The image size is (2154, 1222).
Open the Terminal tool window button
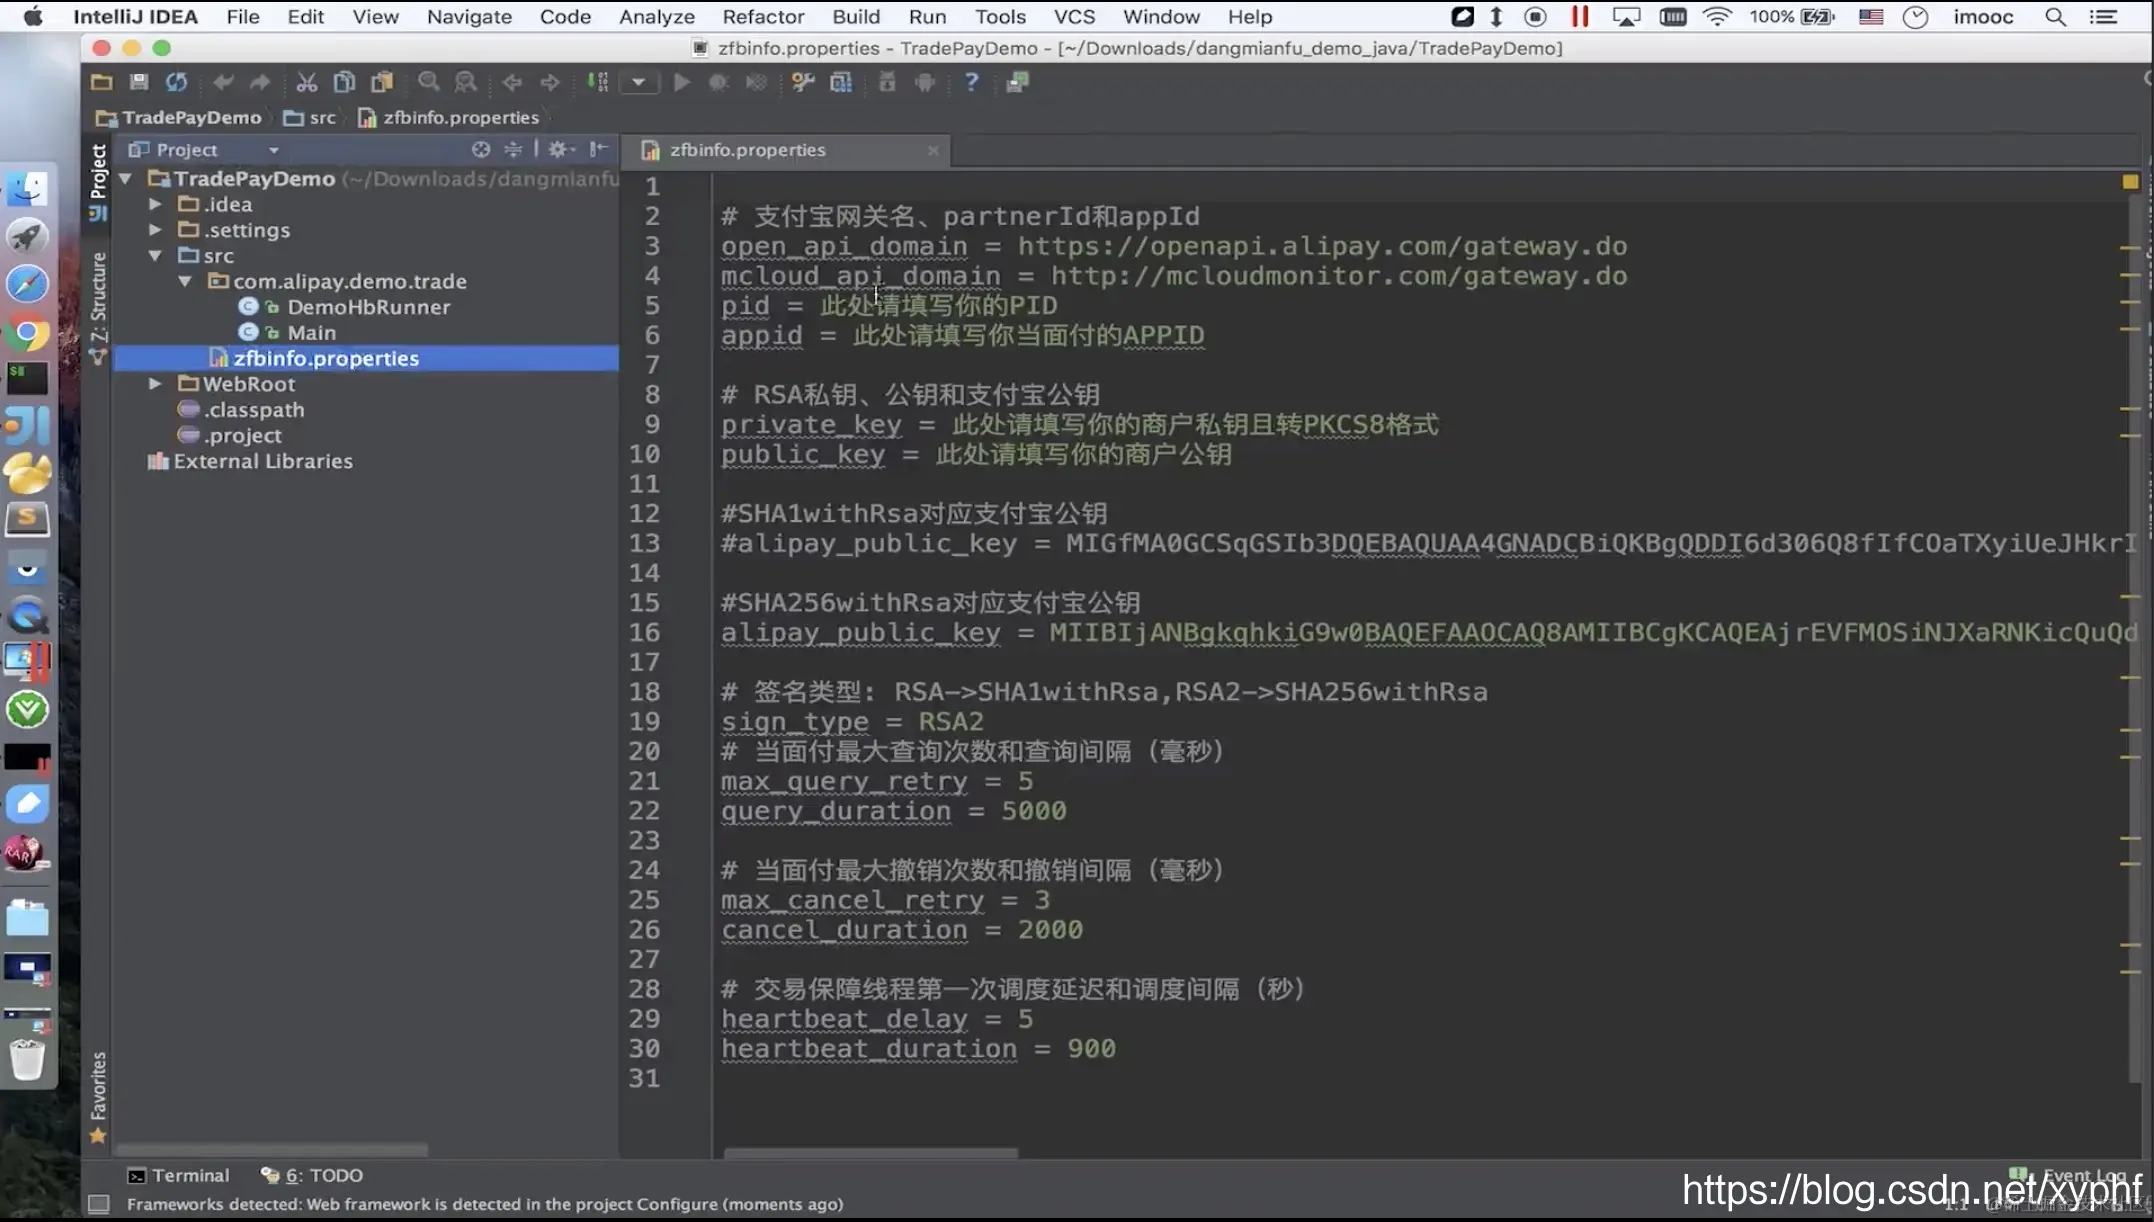tap(179, 1175)
